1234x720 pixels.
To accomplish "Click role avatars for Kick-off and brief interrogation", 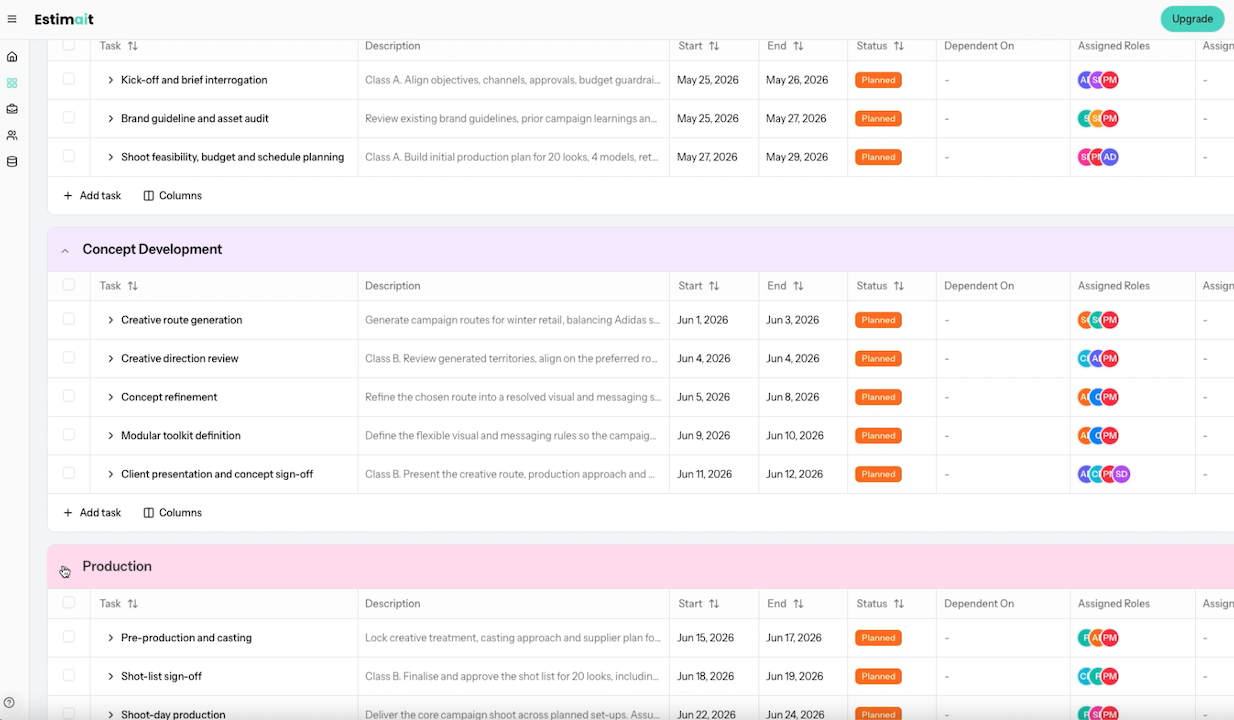I will click(1098, 80).
